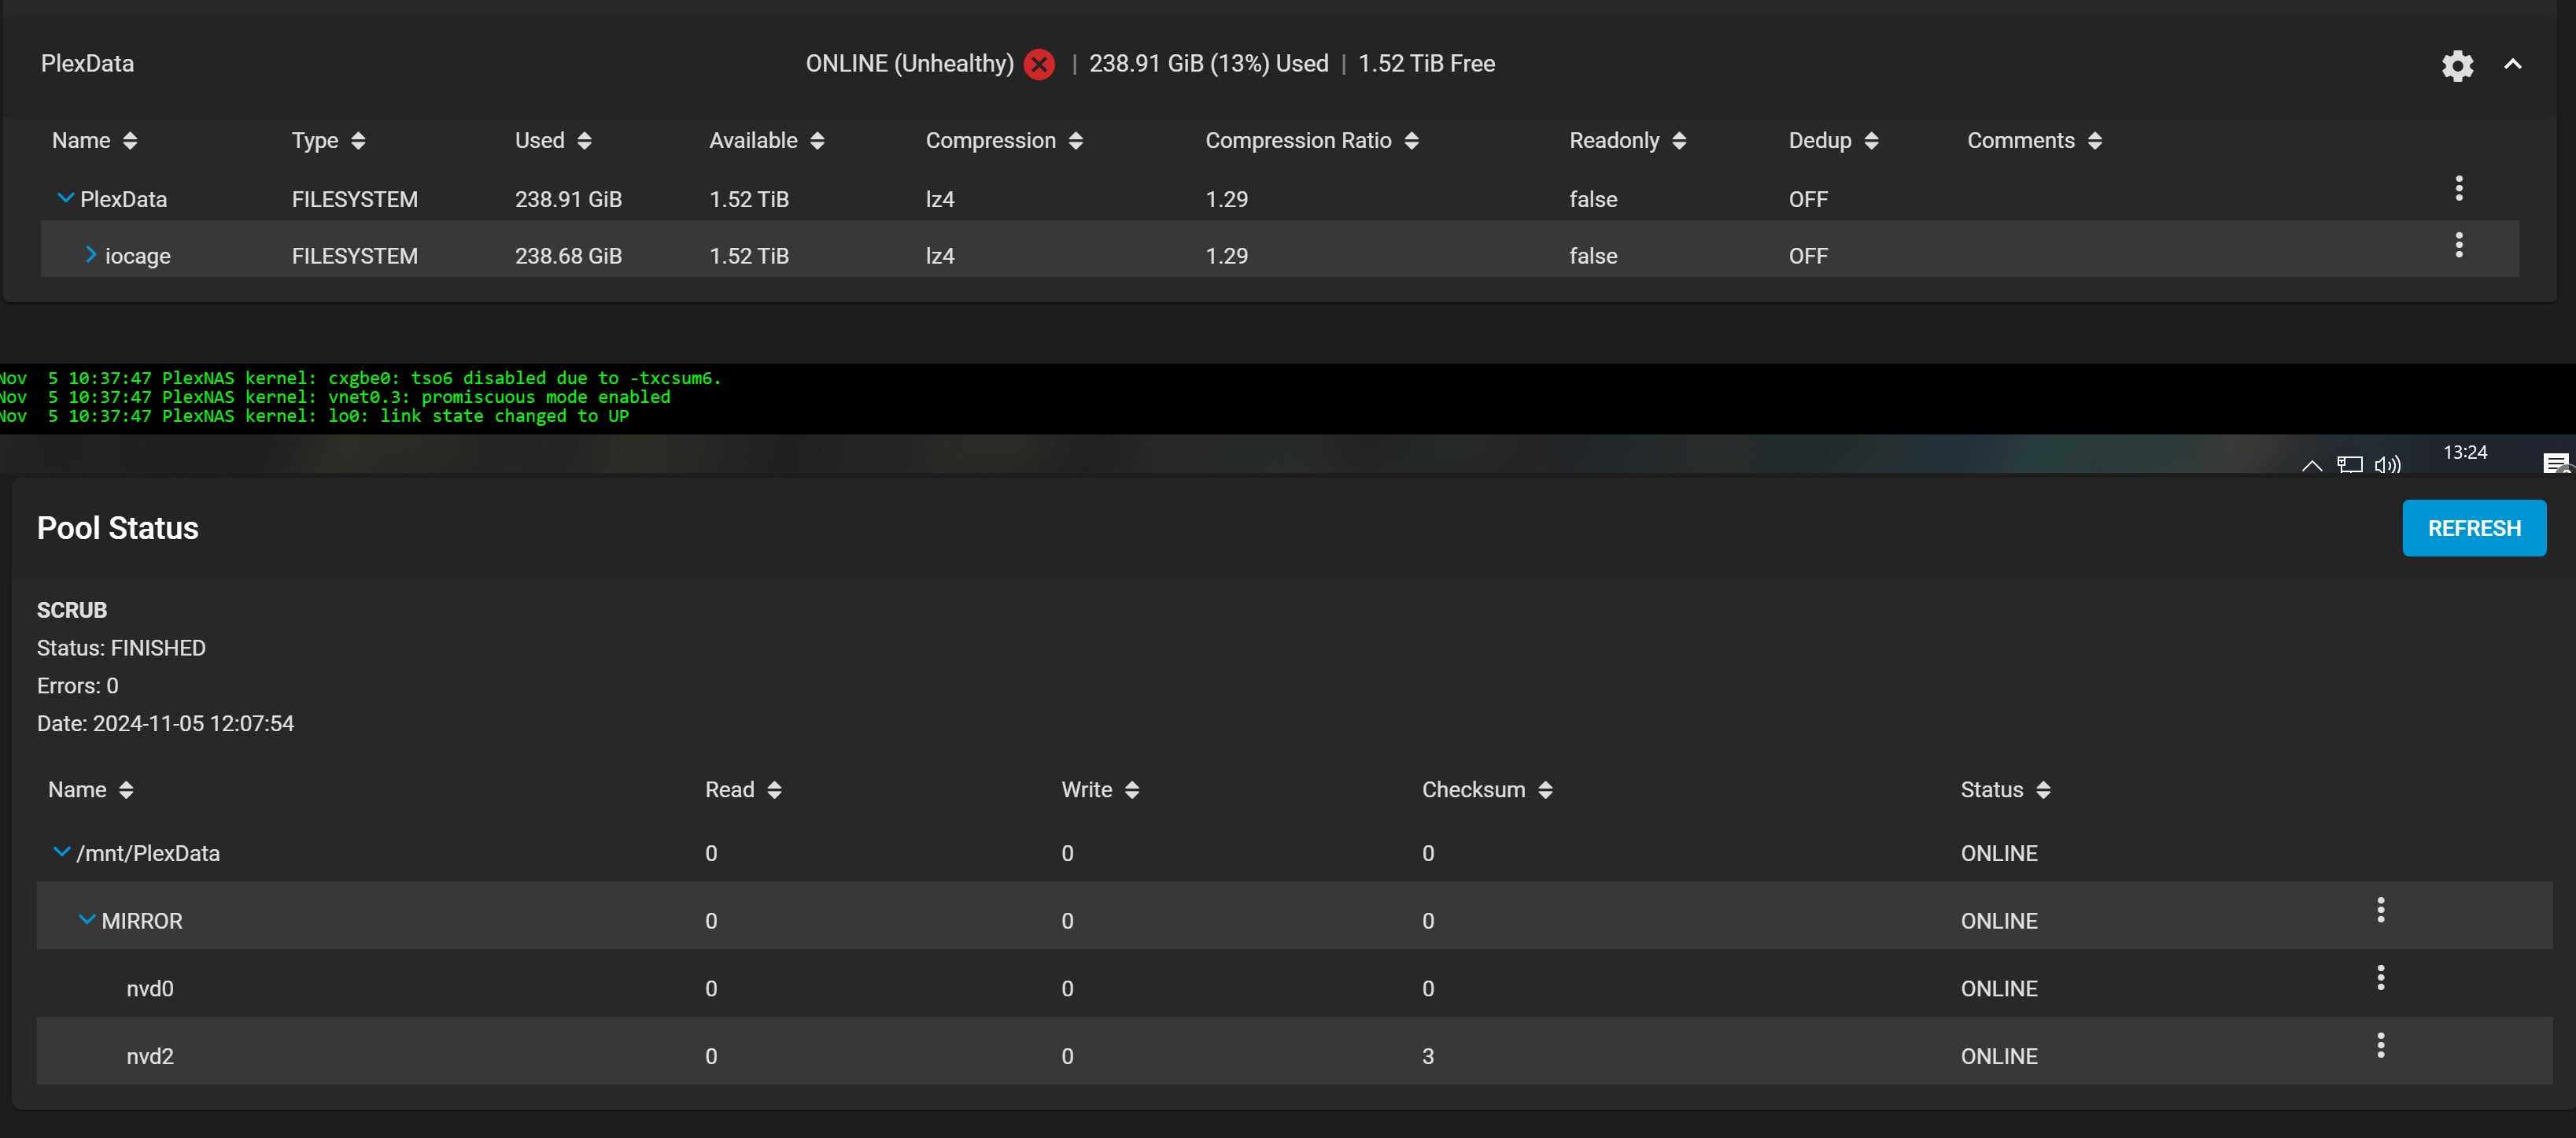Click the 'ONLINE (Unhealthy)' status text
The height and width of the screenshot is (1138, 2576).
pos(909,64)
